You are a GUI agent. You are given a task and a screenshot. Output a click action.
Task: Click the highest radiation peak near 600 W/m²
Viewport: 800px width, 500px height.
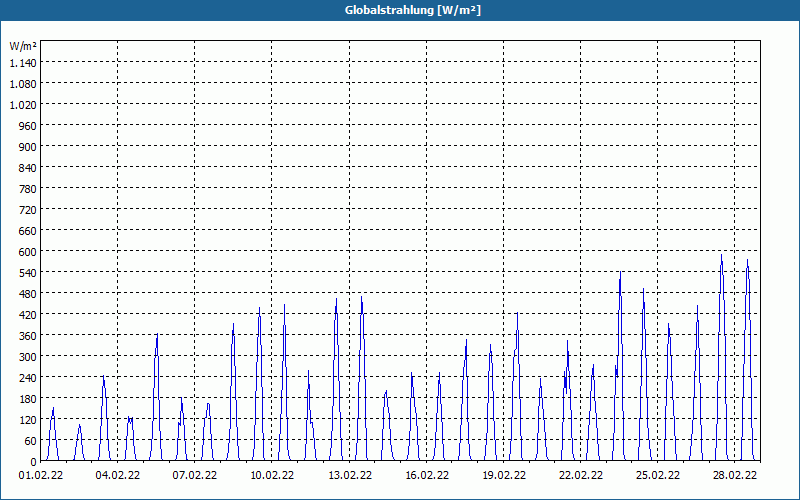pos(721,255)
